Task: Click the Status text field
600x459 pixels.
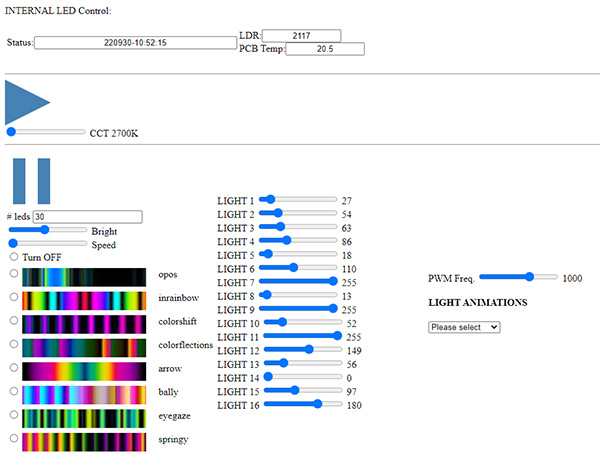Action: click(x=134, y=43)
